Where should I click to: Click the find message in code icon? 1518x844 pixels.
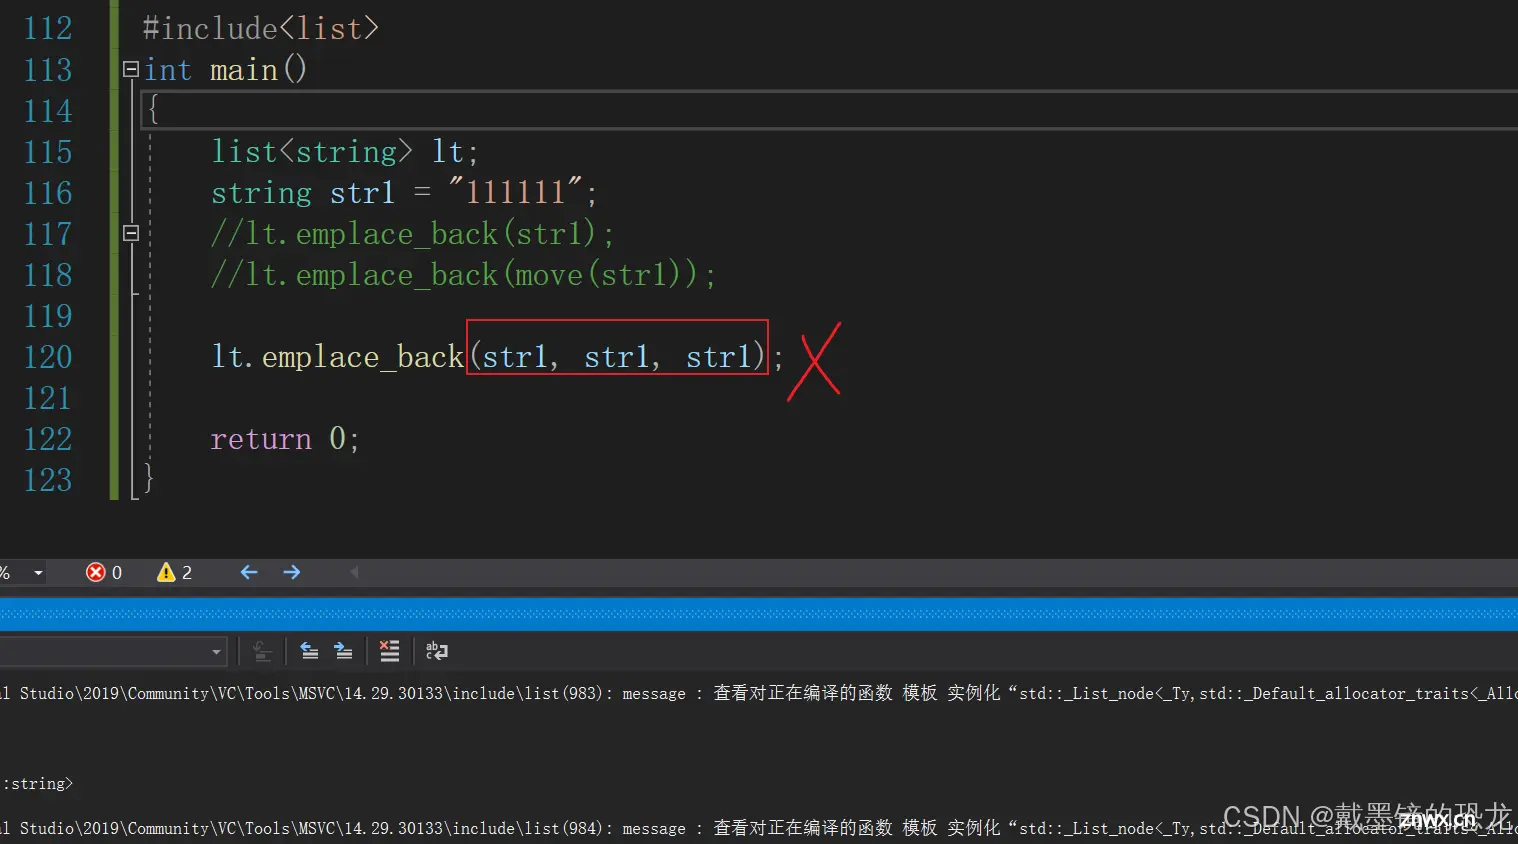pos(262,652)
